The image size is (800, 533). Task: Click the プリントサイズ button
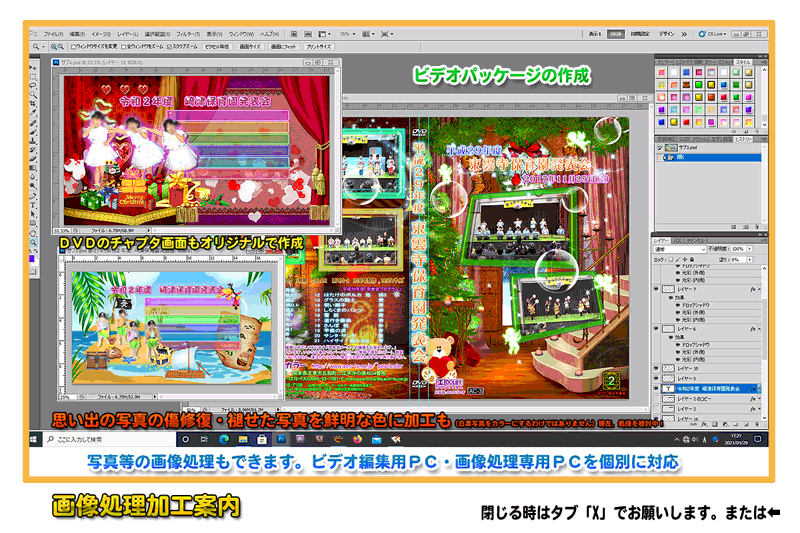point(319,46)
